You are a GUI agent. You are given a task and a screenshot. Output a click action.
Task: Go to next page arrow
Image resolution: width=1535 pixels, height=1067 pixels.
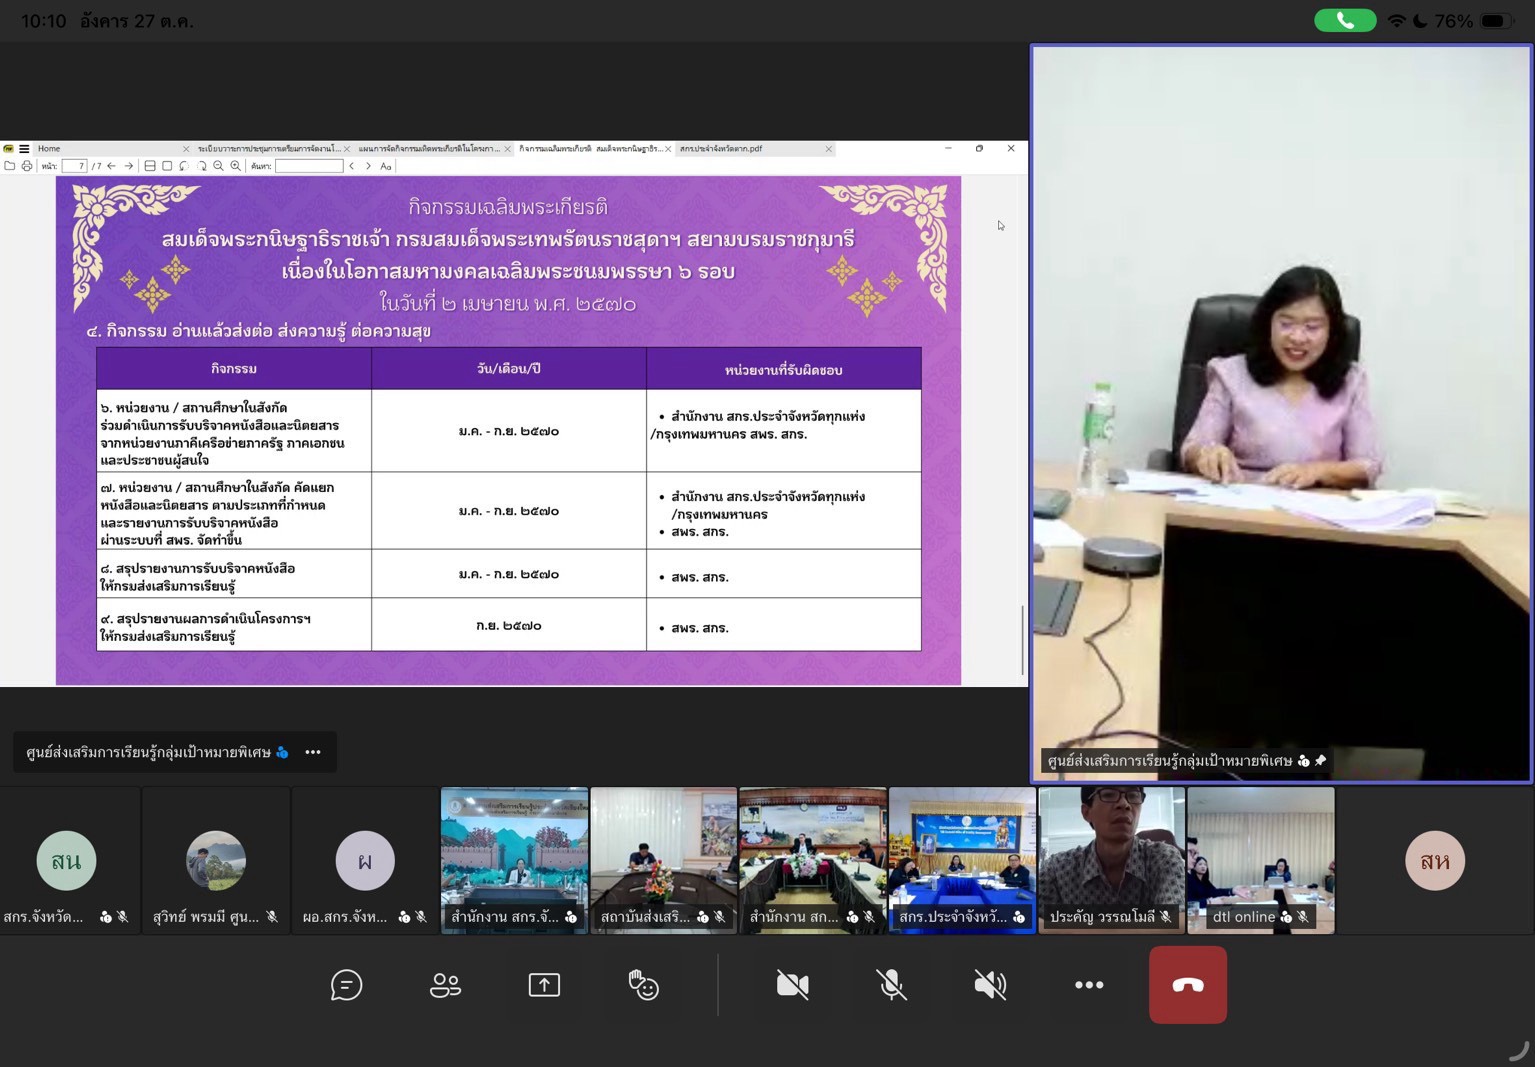[x=128, y=166]
